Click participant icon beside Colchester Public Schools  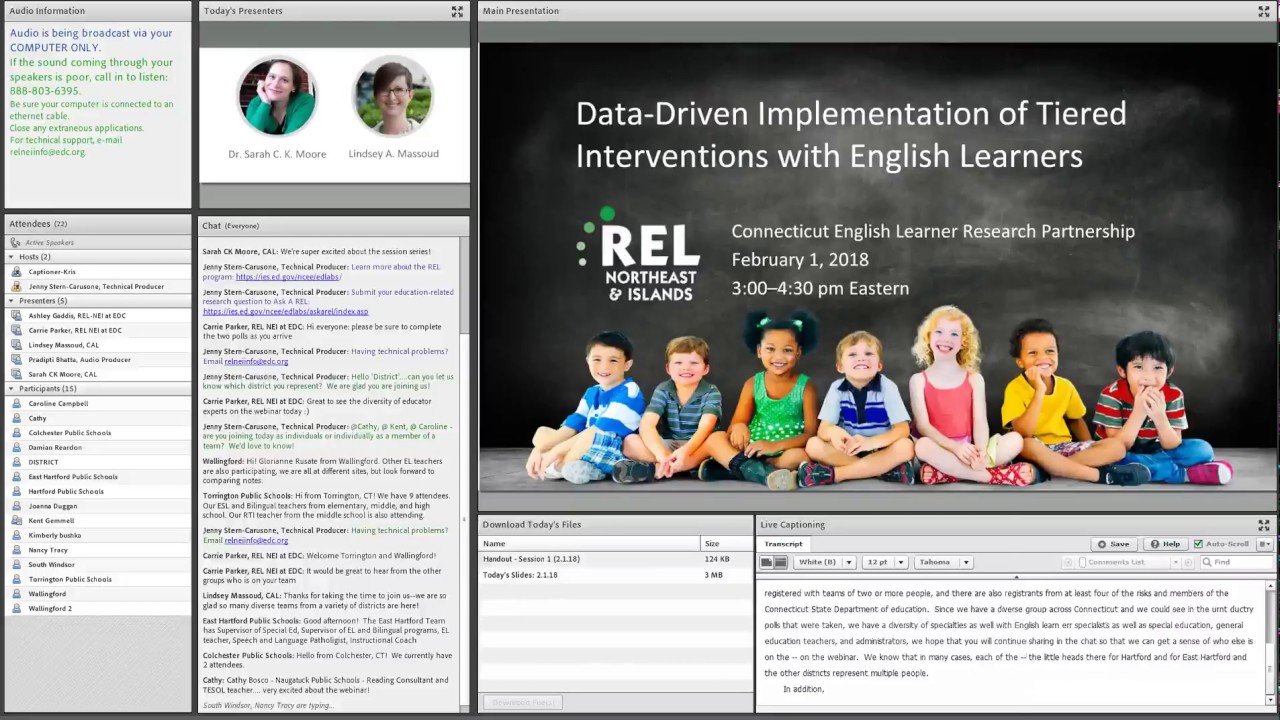pos(17,433)
